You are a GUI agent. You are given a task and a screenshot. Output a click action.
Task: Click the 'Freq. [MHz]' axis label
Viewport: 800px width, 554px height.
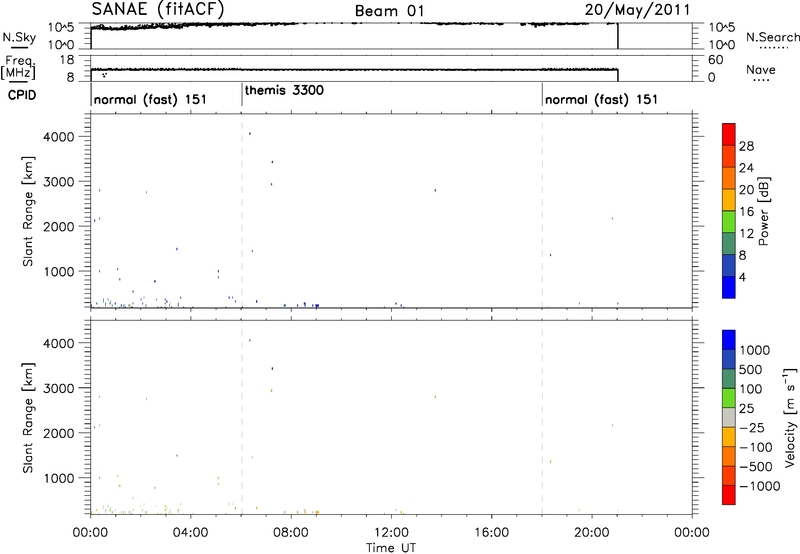click(19, 67)
